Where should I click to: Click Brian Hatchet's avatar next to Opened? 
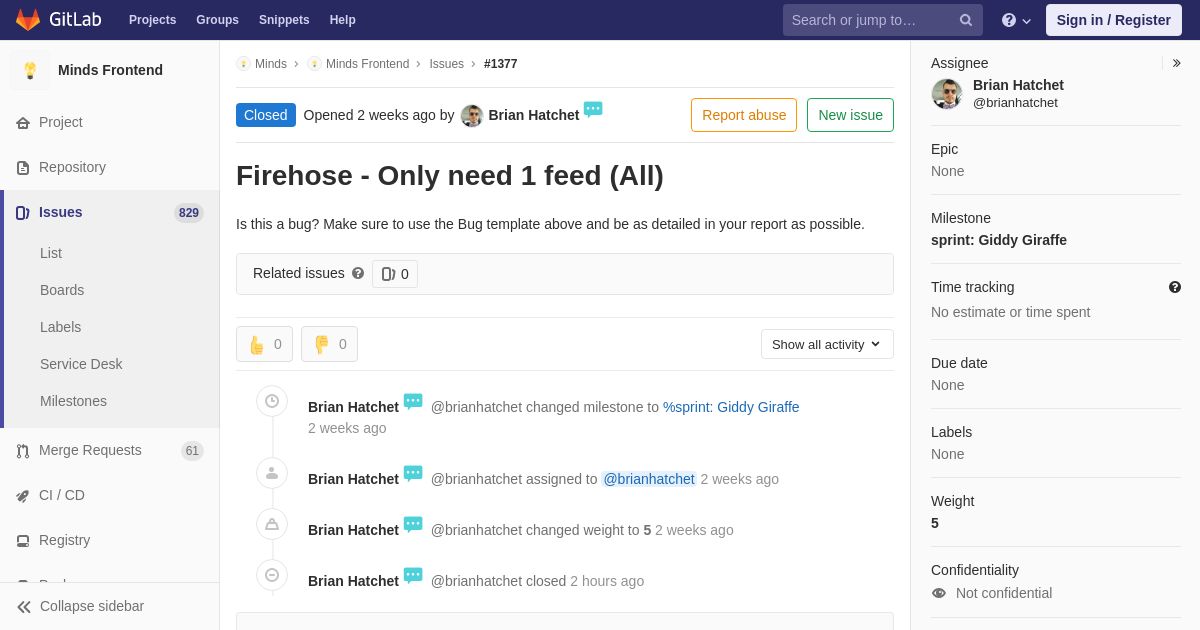(472, 116)
